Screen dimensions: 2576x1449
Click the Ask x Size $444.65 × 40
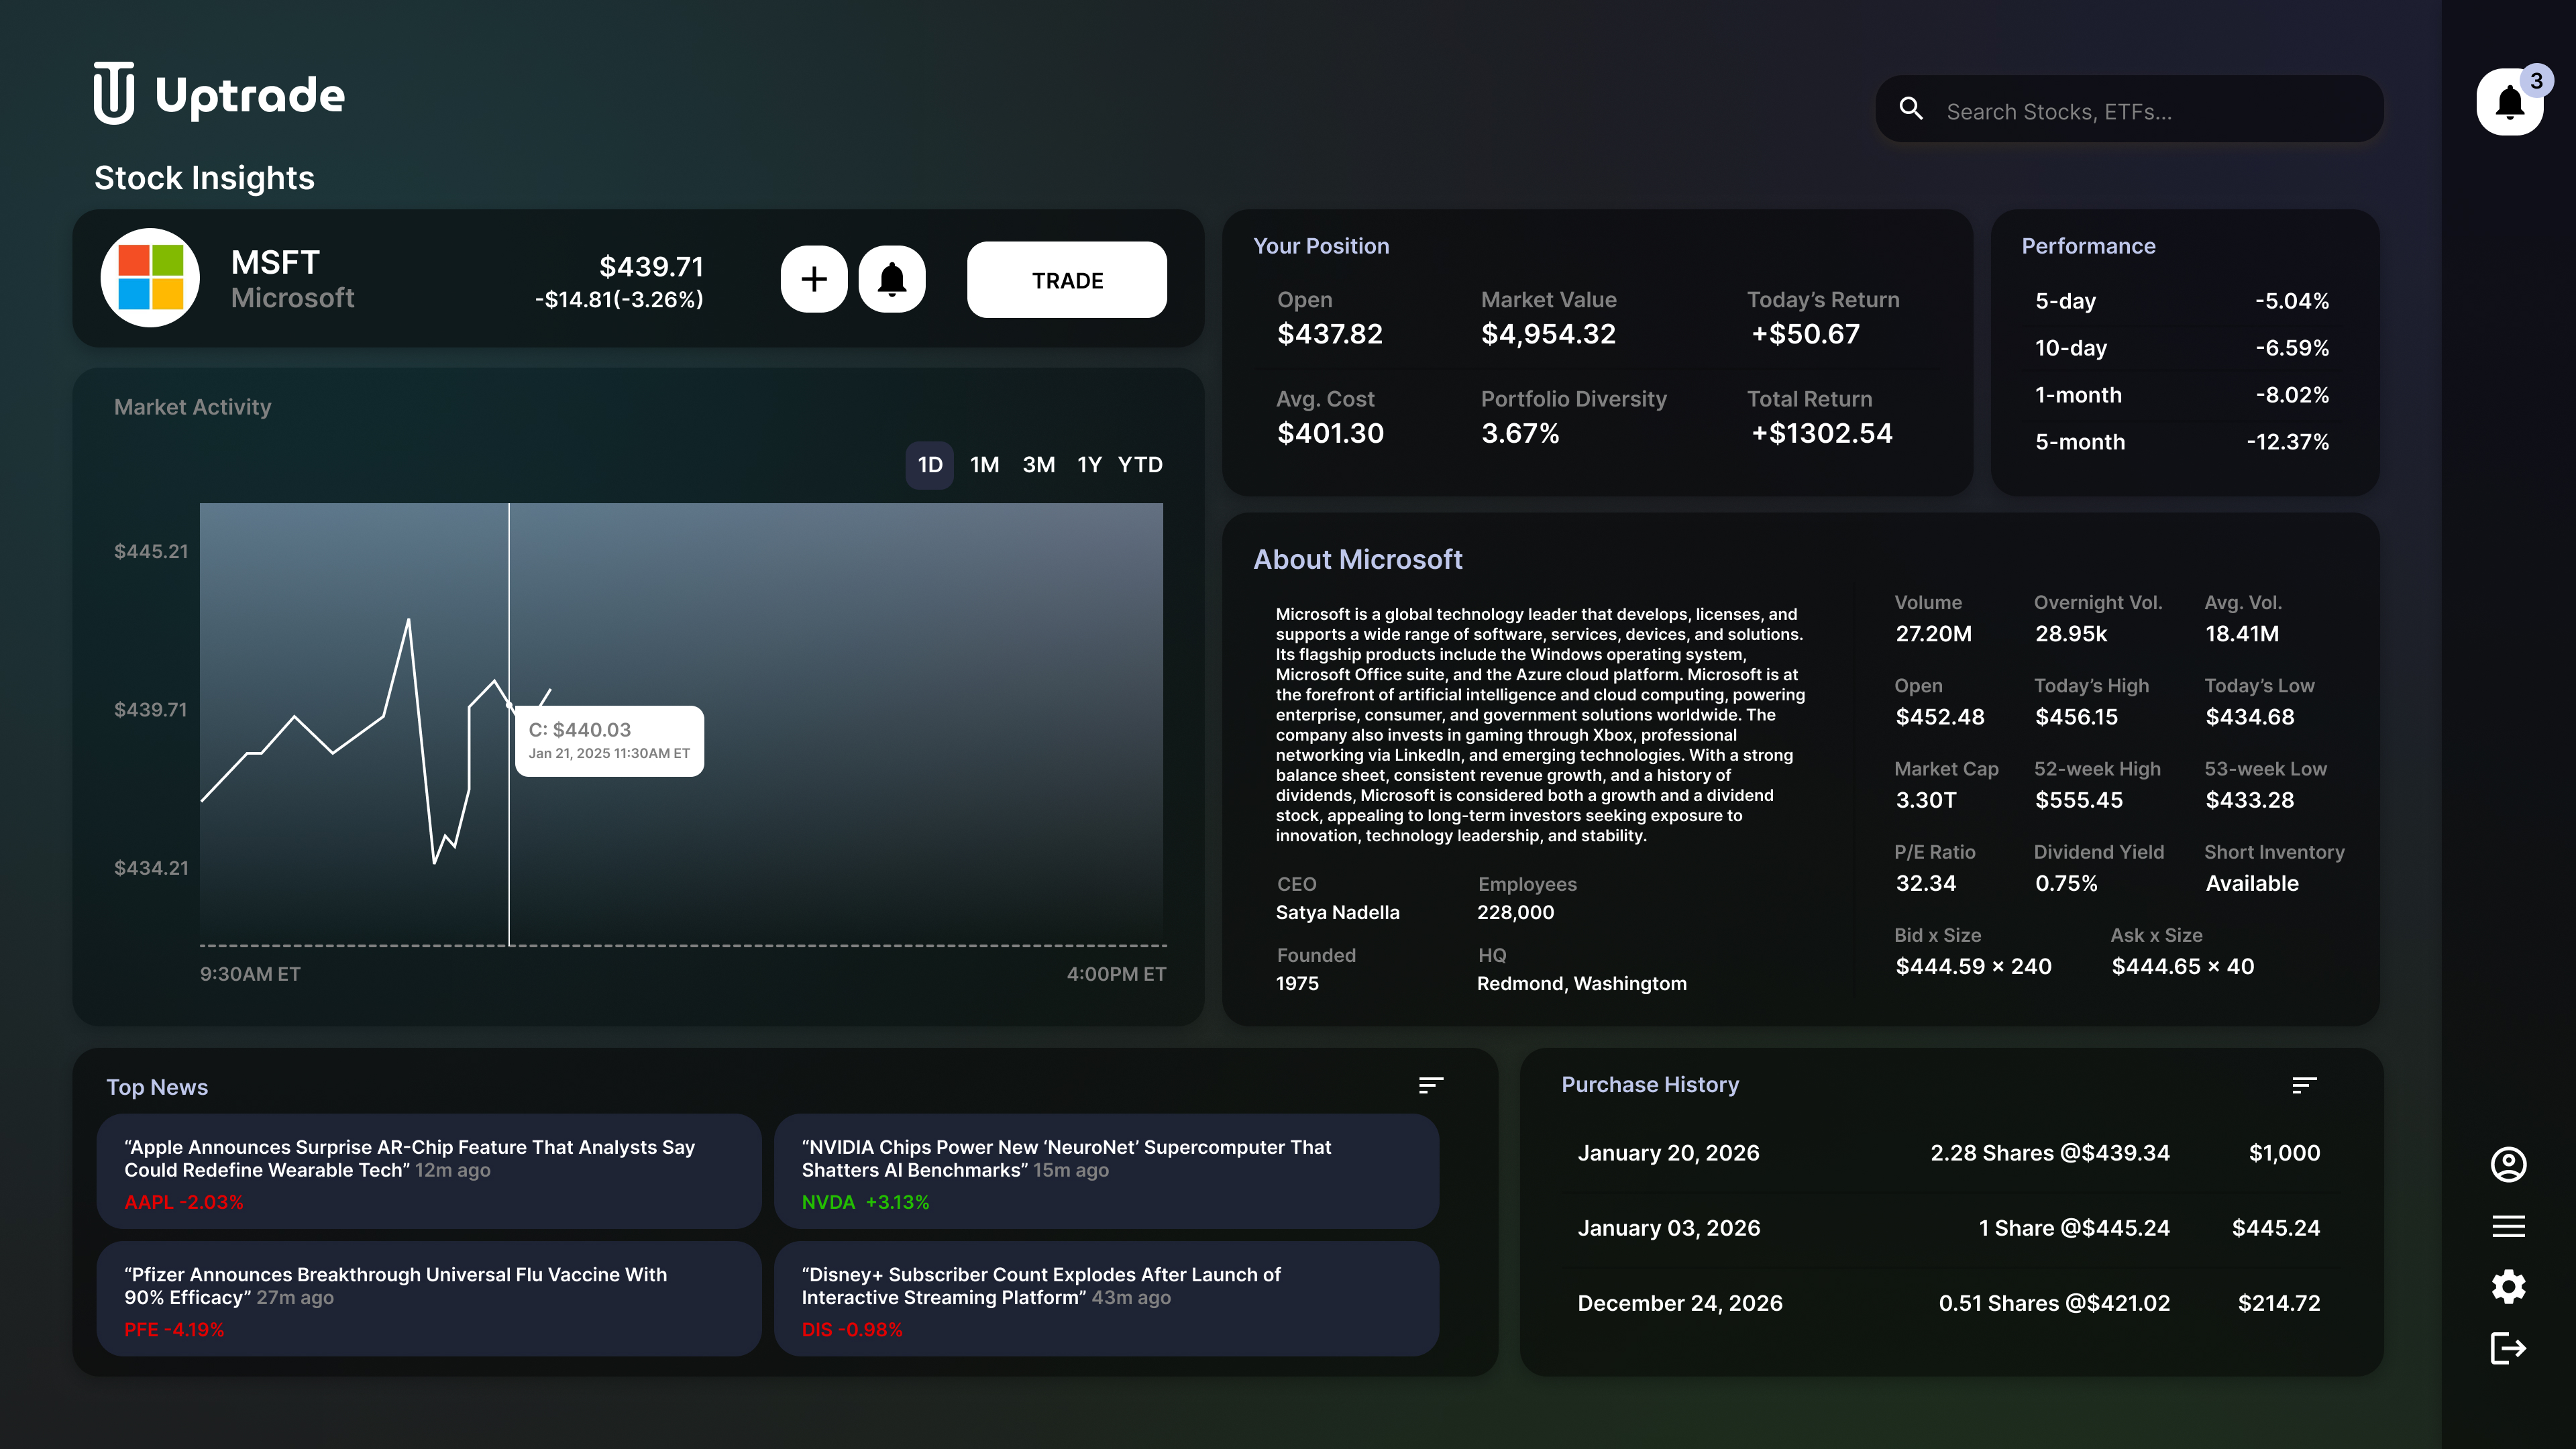click(2182, 951)
